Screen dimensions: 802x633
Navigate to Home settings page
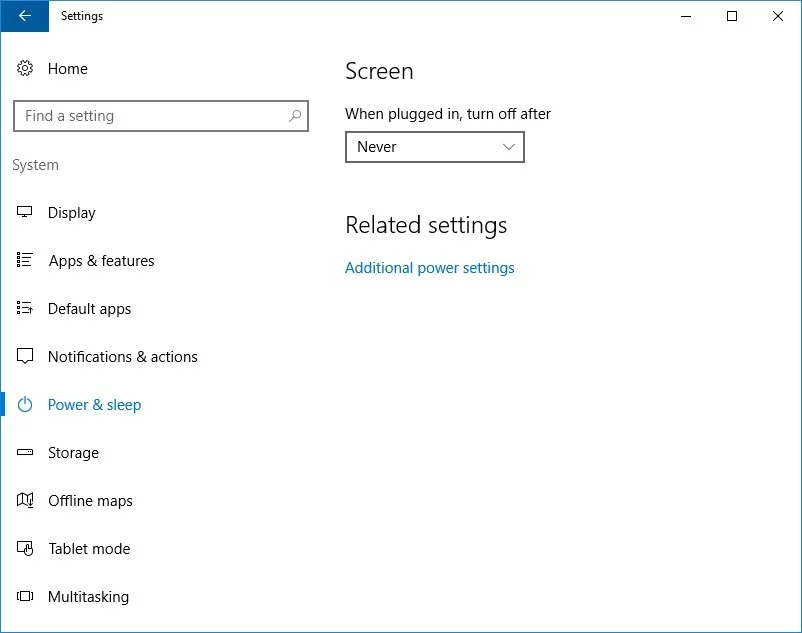(67, 68)
